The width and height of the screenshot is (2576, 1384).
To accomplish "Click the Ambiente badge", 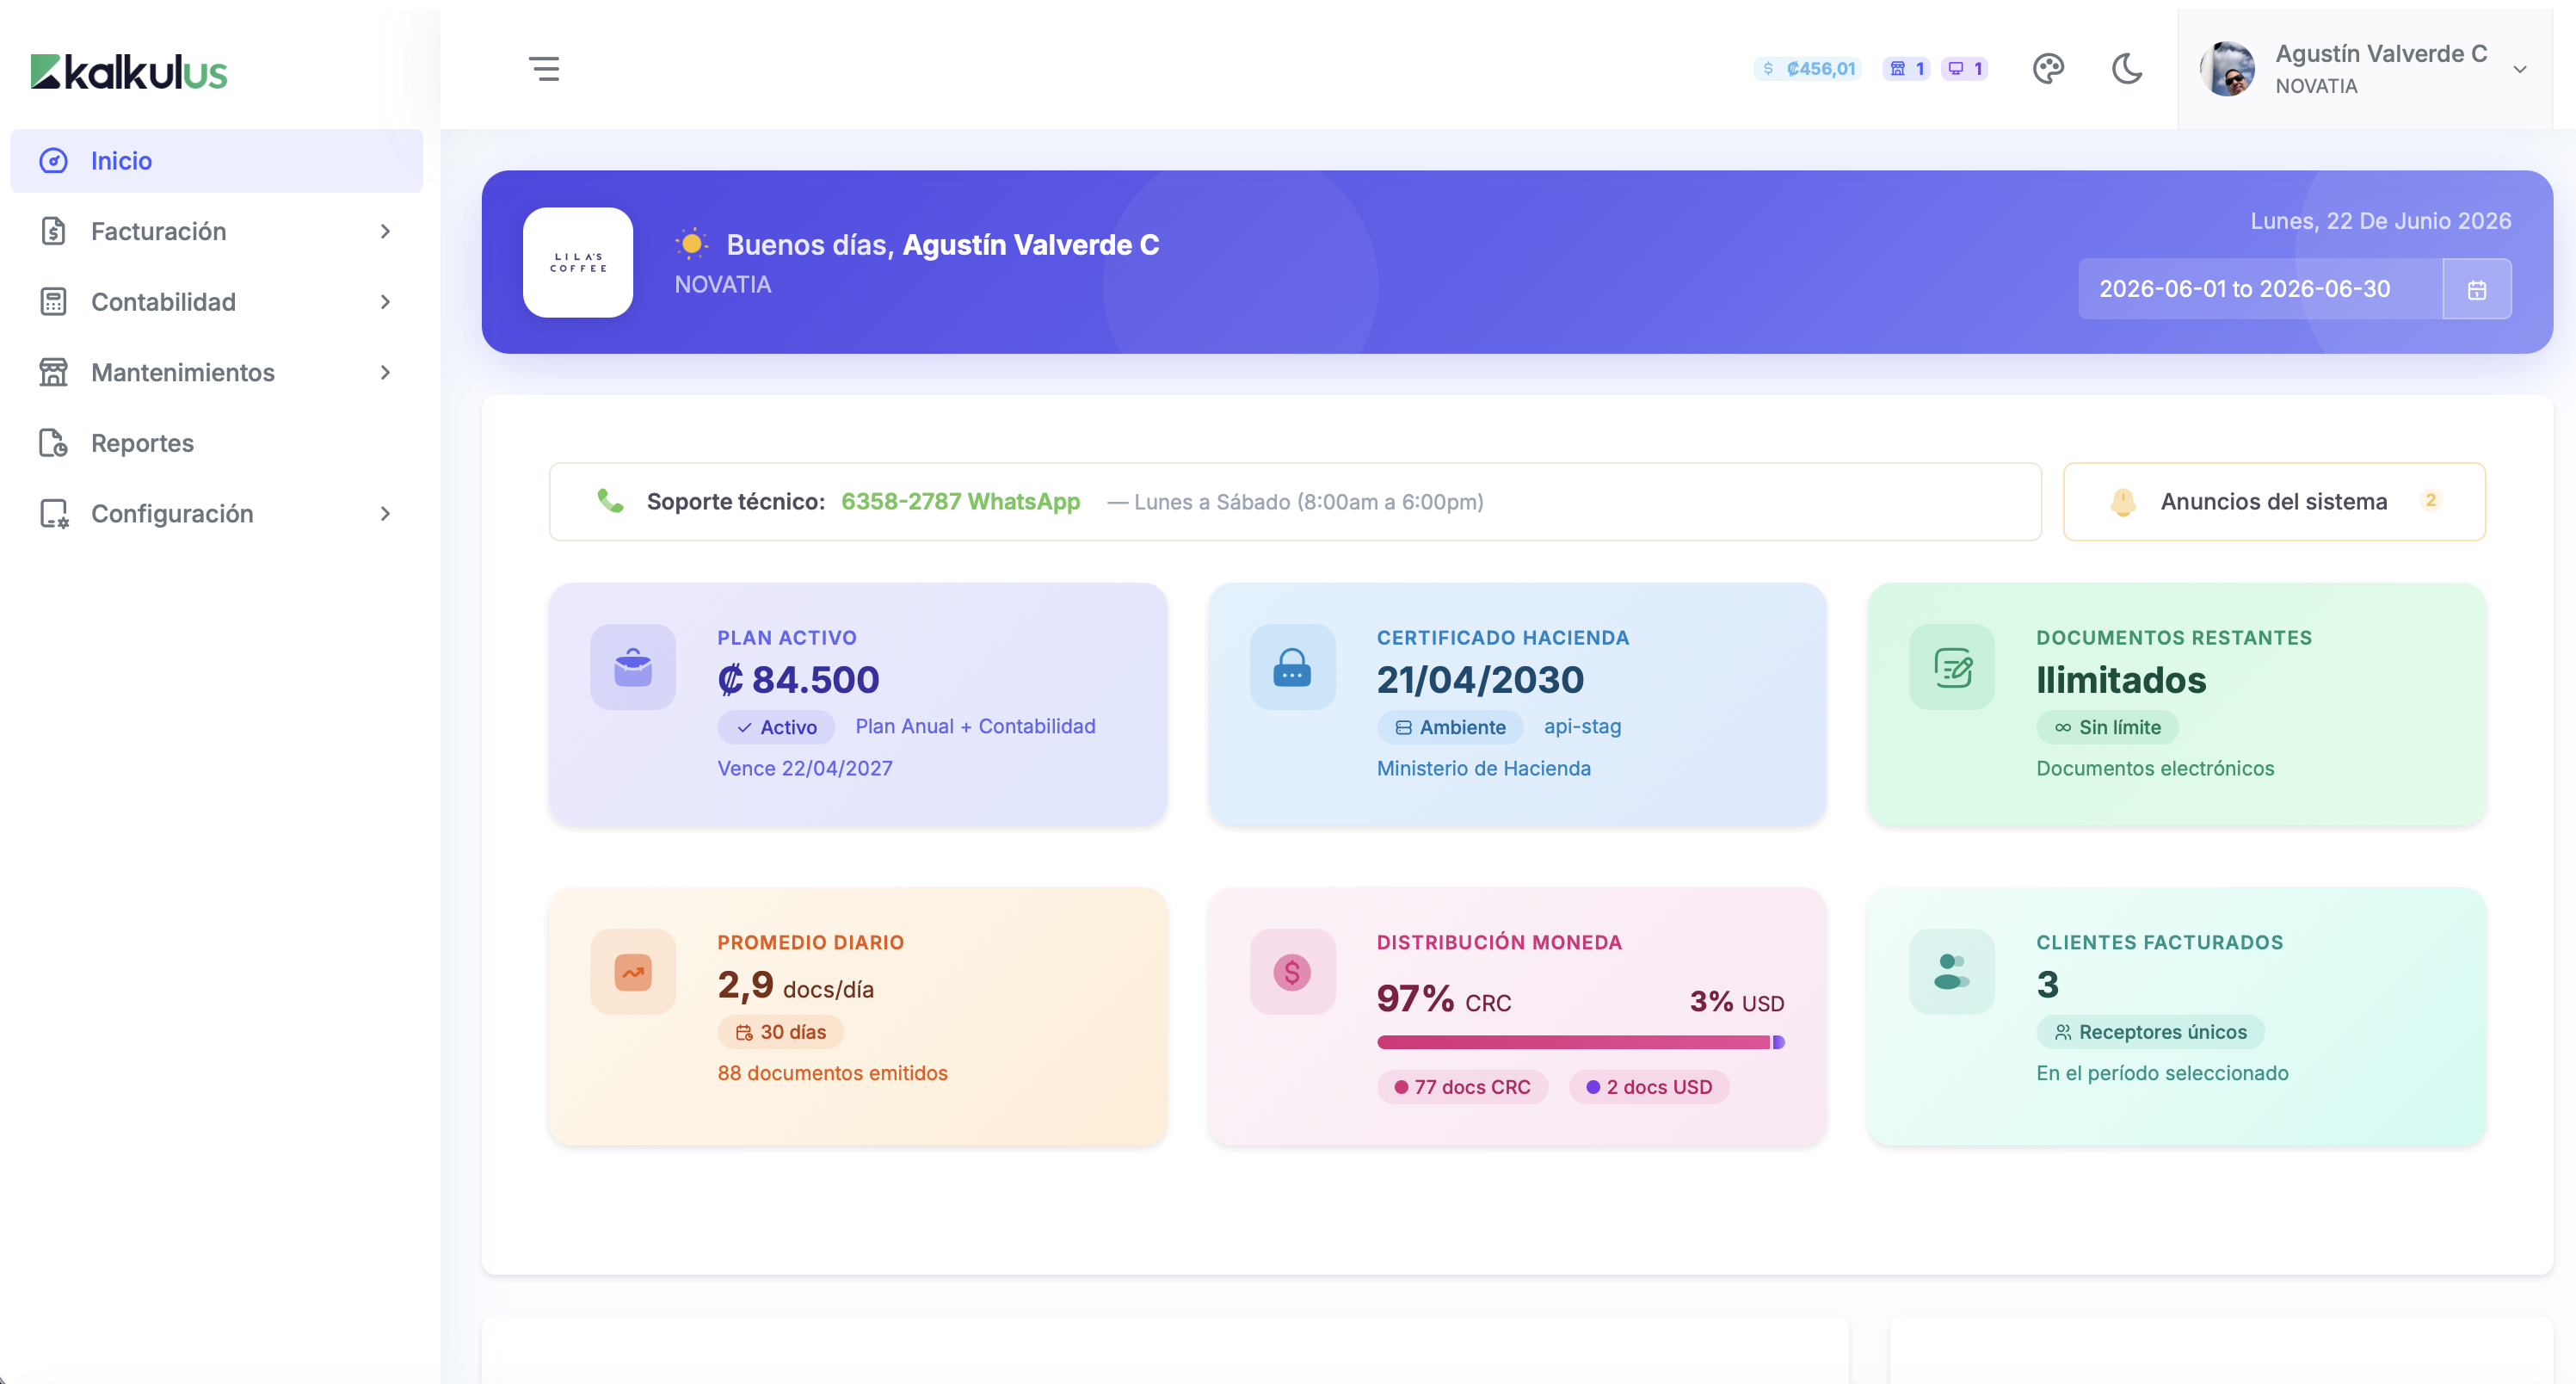I will point(1450,727).
